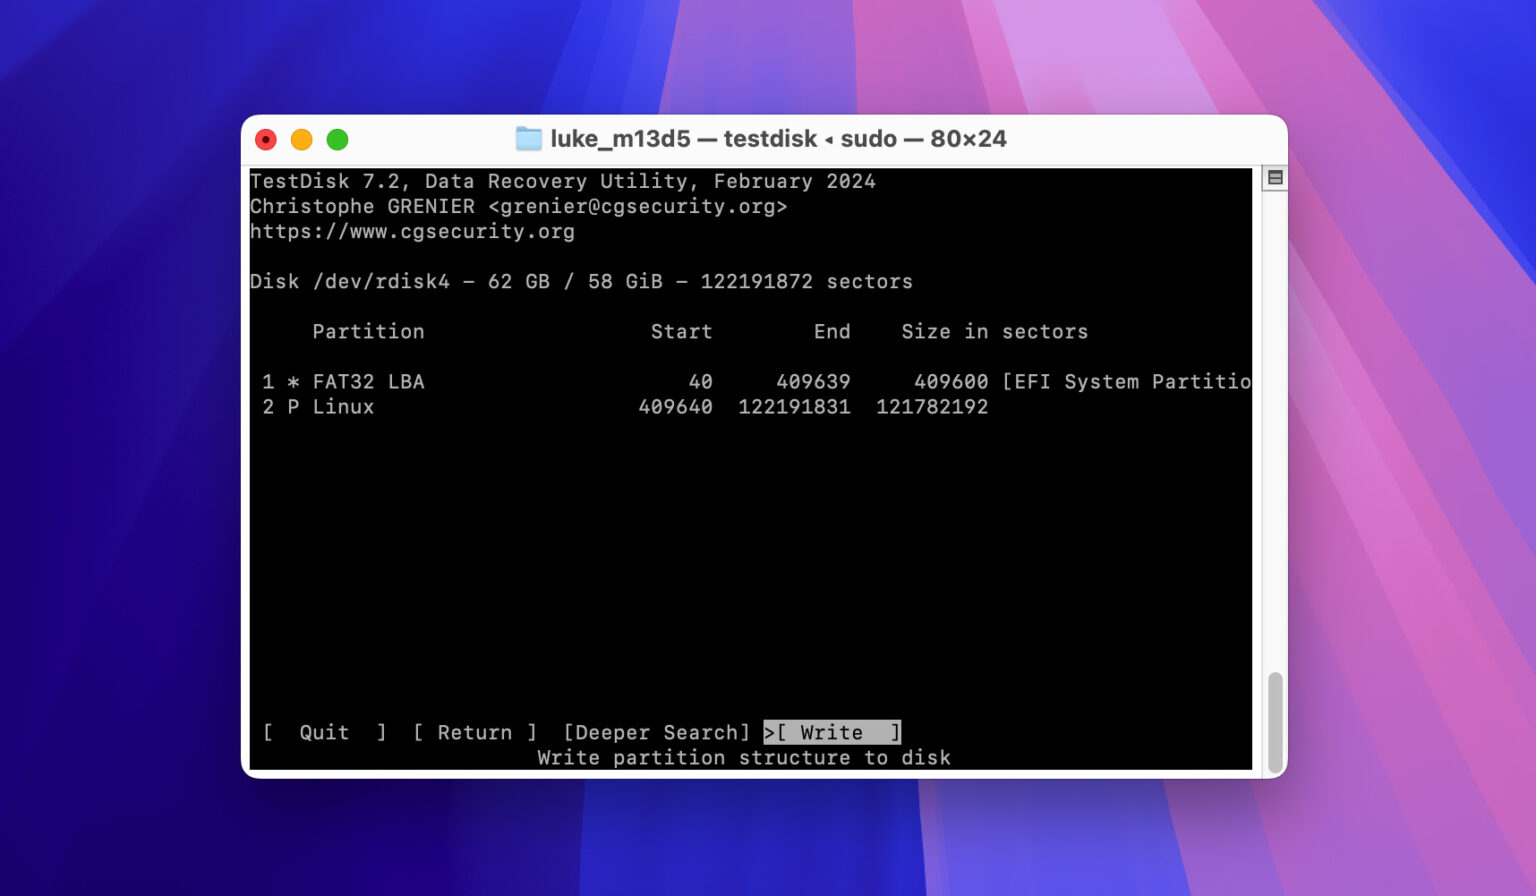The image size is (1536, 896).
Task: Open the cgsecurity.org website link
Action: pyautogui.click(x=412, y=231)
